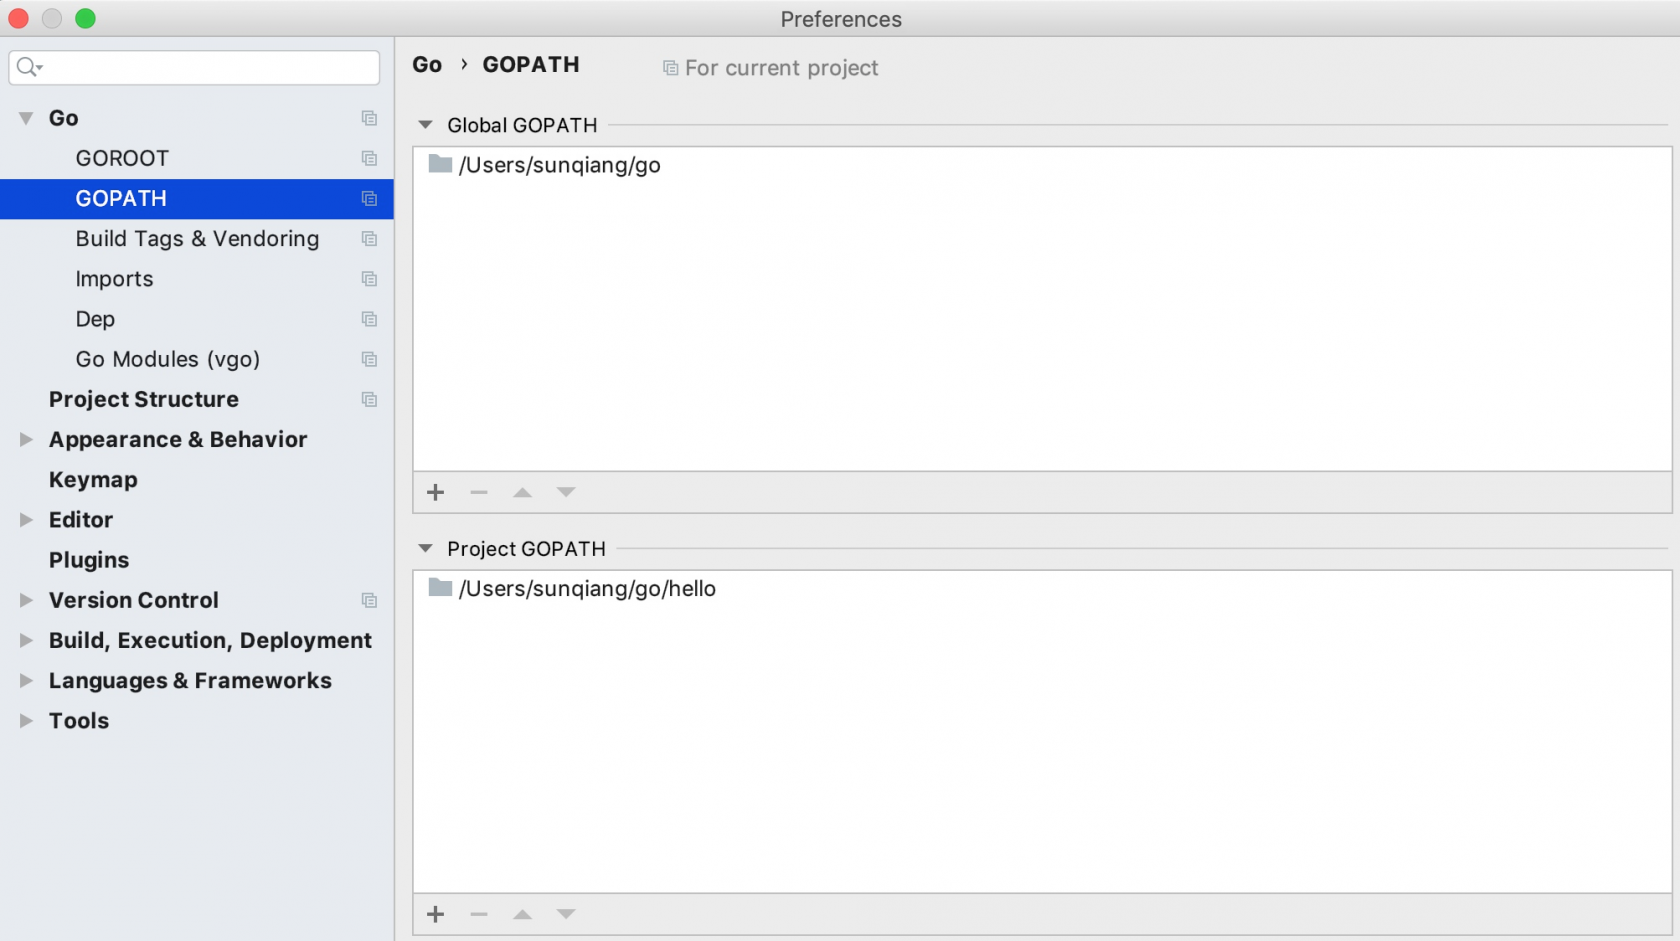The width and height of the screenshot is (1680, 941).
Task: Click the project-level icon beside Dep
Action: (369, 319)
